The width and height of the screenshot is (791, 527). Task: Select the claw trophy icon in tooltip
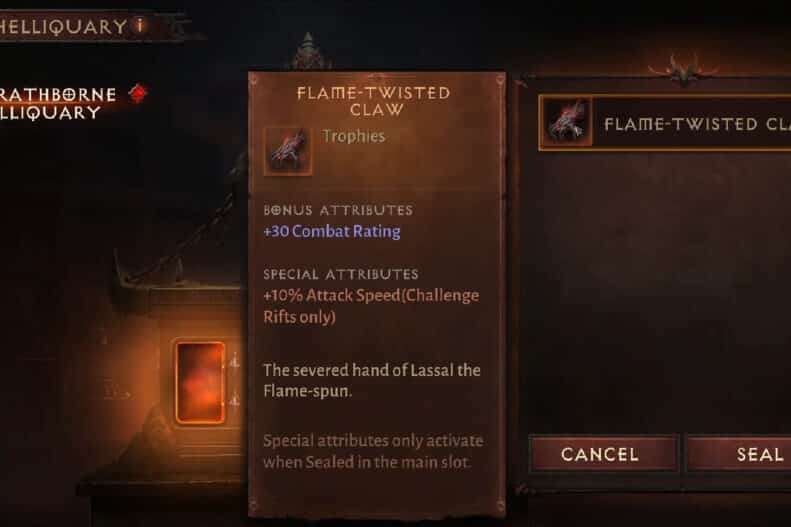(288, 151)
